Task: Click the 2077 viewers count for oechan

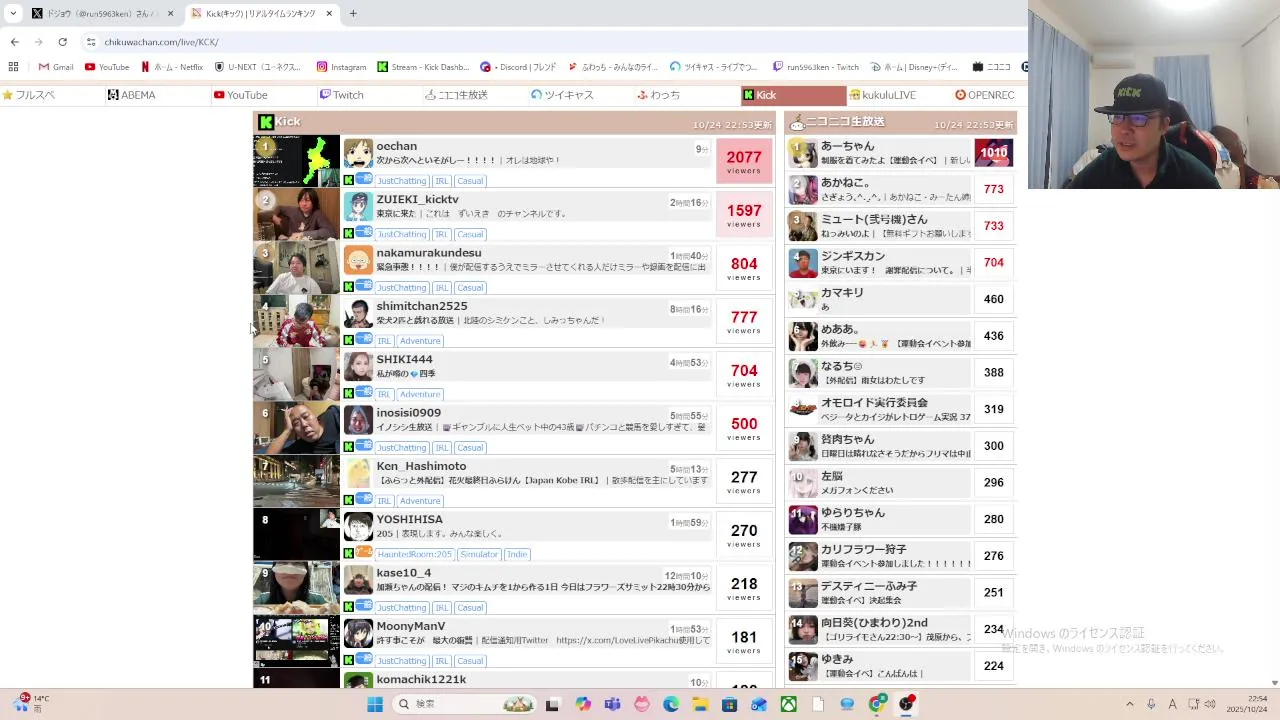Action: (x=744, y=161)
